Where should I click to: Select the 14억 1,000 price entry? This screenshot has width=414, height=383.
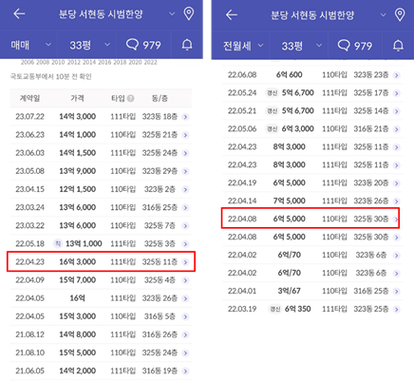tap(77, 134)
